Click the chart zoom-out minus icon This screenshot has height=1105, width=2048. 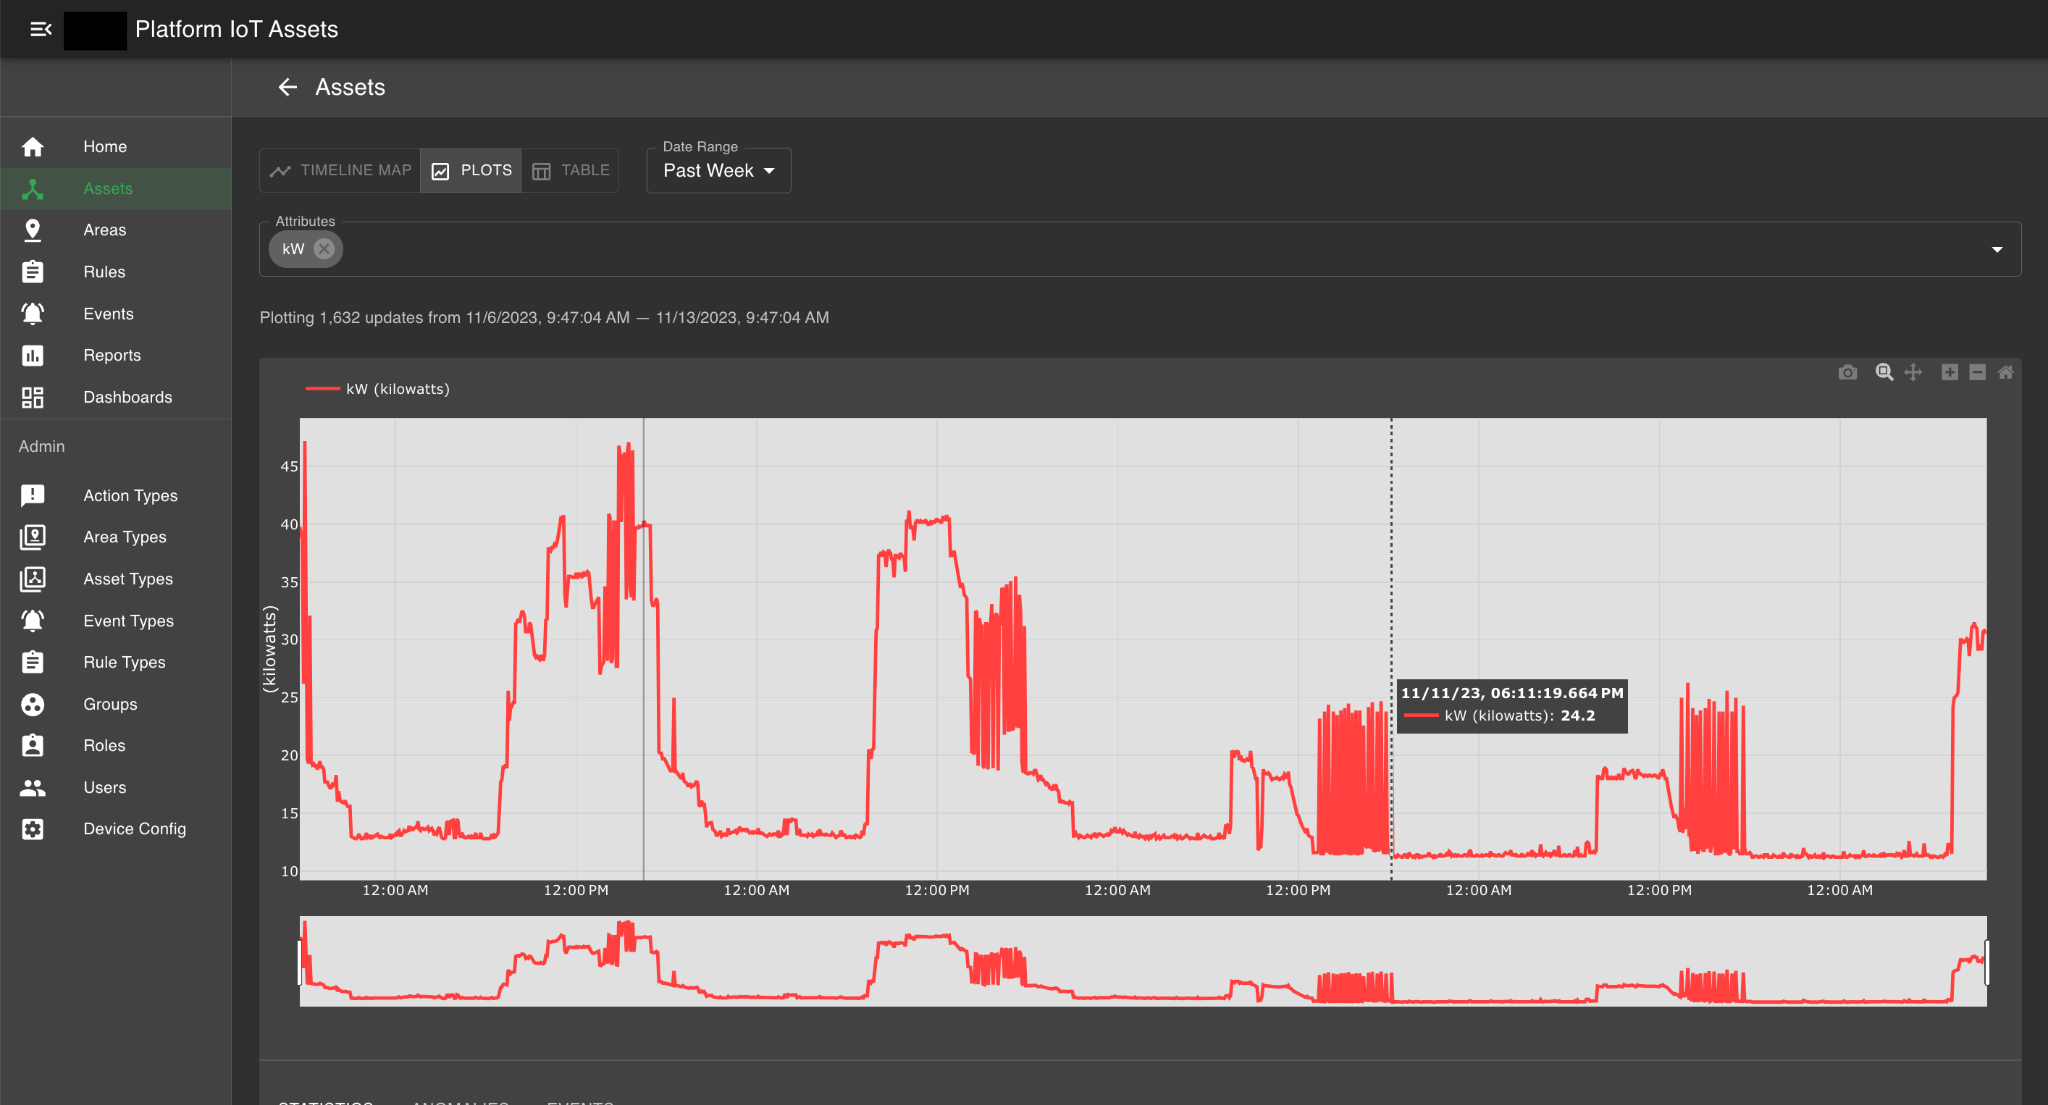click(x=1977, y=372)
